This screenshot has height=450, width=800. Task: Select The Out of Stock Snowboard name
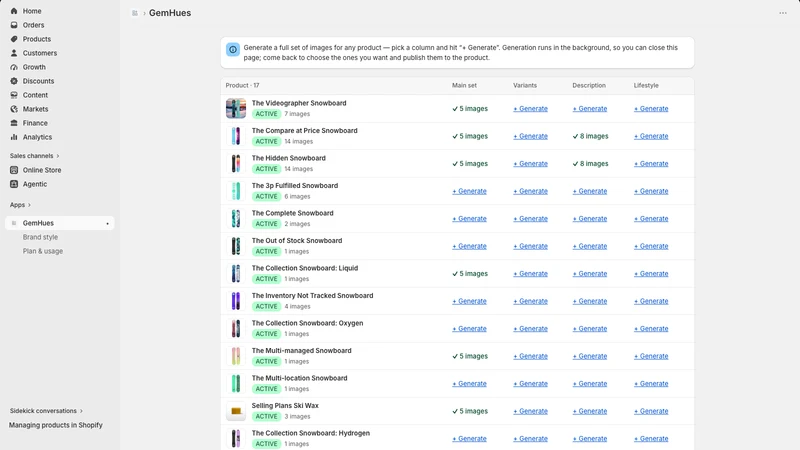297,241
